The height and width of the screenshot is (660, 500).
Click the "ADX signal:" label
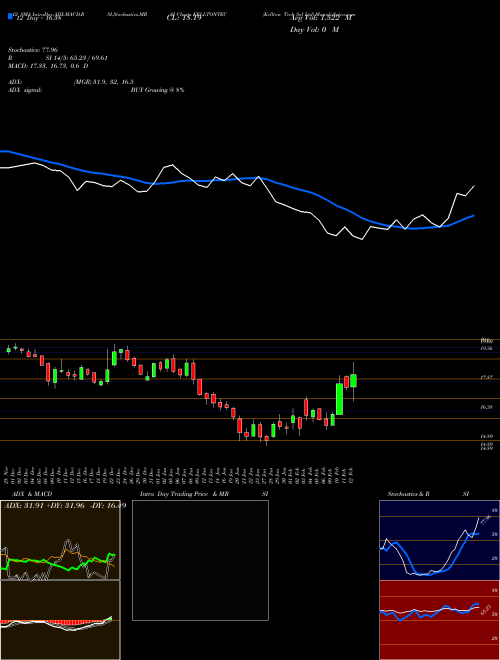pyautogui.click(x=25, y=90)
